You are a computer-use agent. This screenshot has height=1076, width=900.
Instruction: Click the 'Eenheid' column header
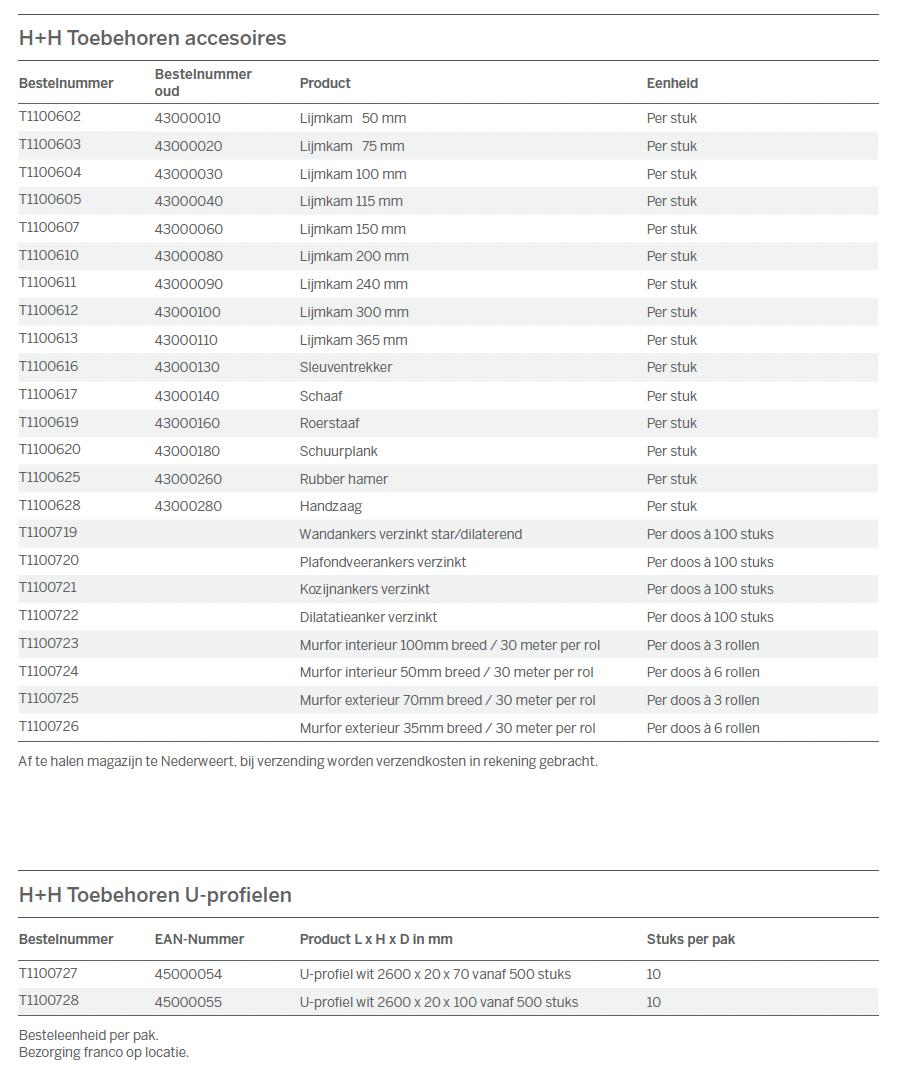(672, 84)
